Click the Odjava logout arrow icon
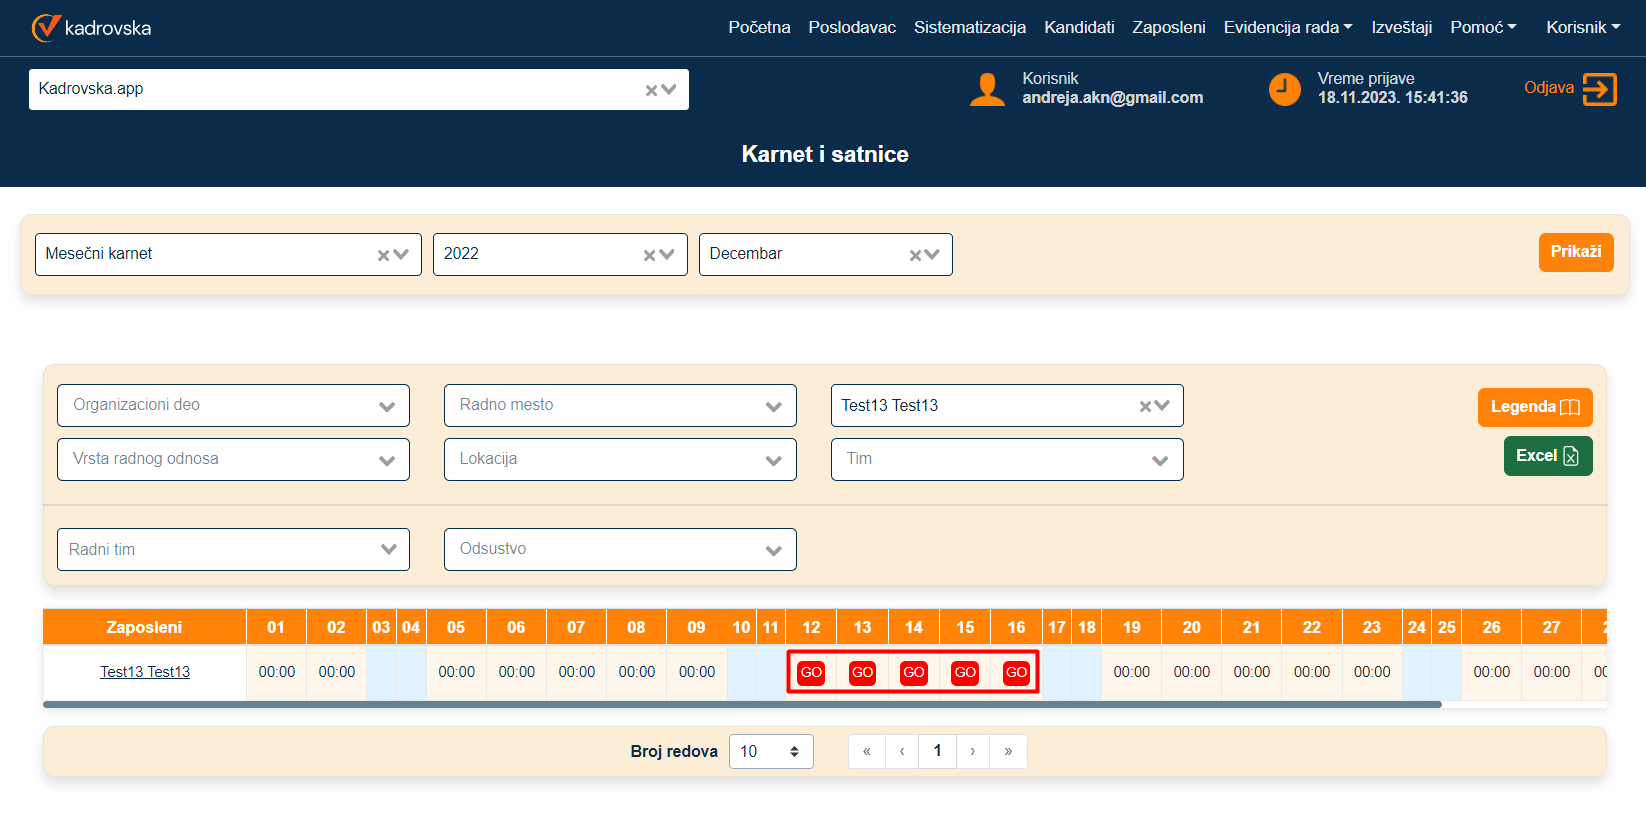 tap(1599, 89)
